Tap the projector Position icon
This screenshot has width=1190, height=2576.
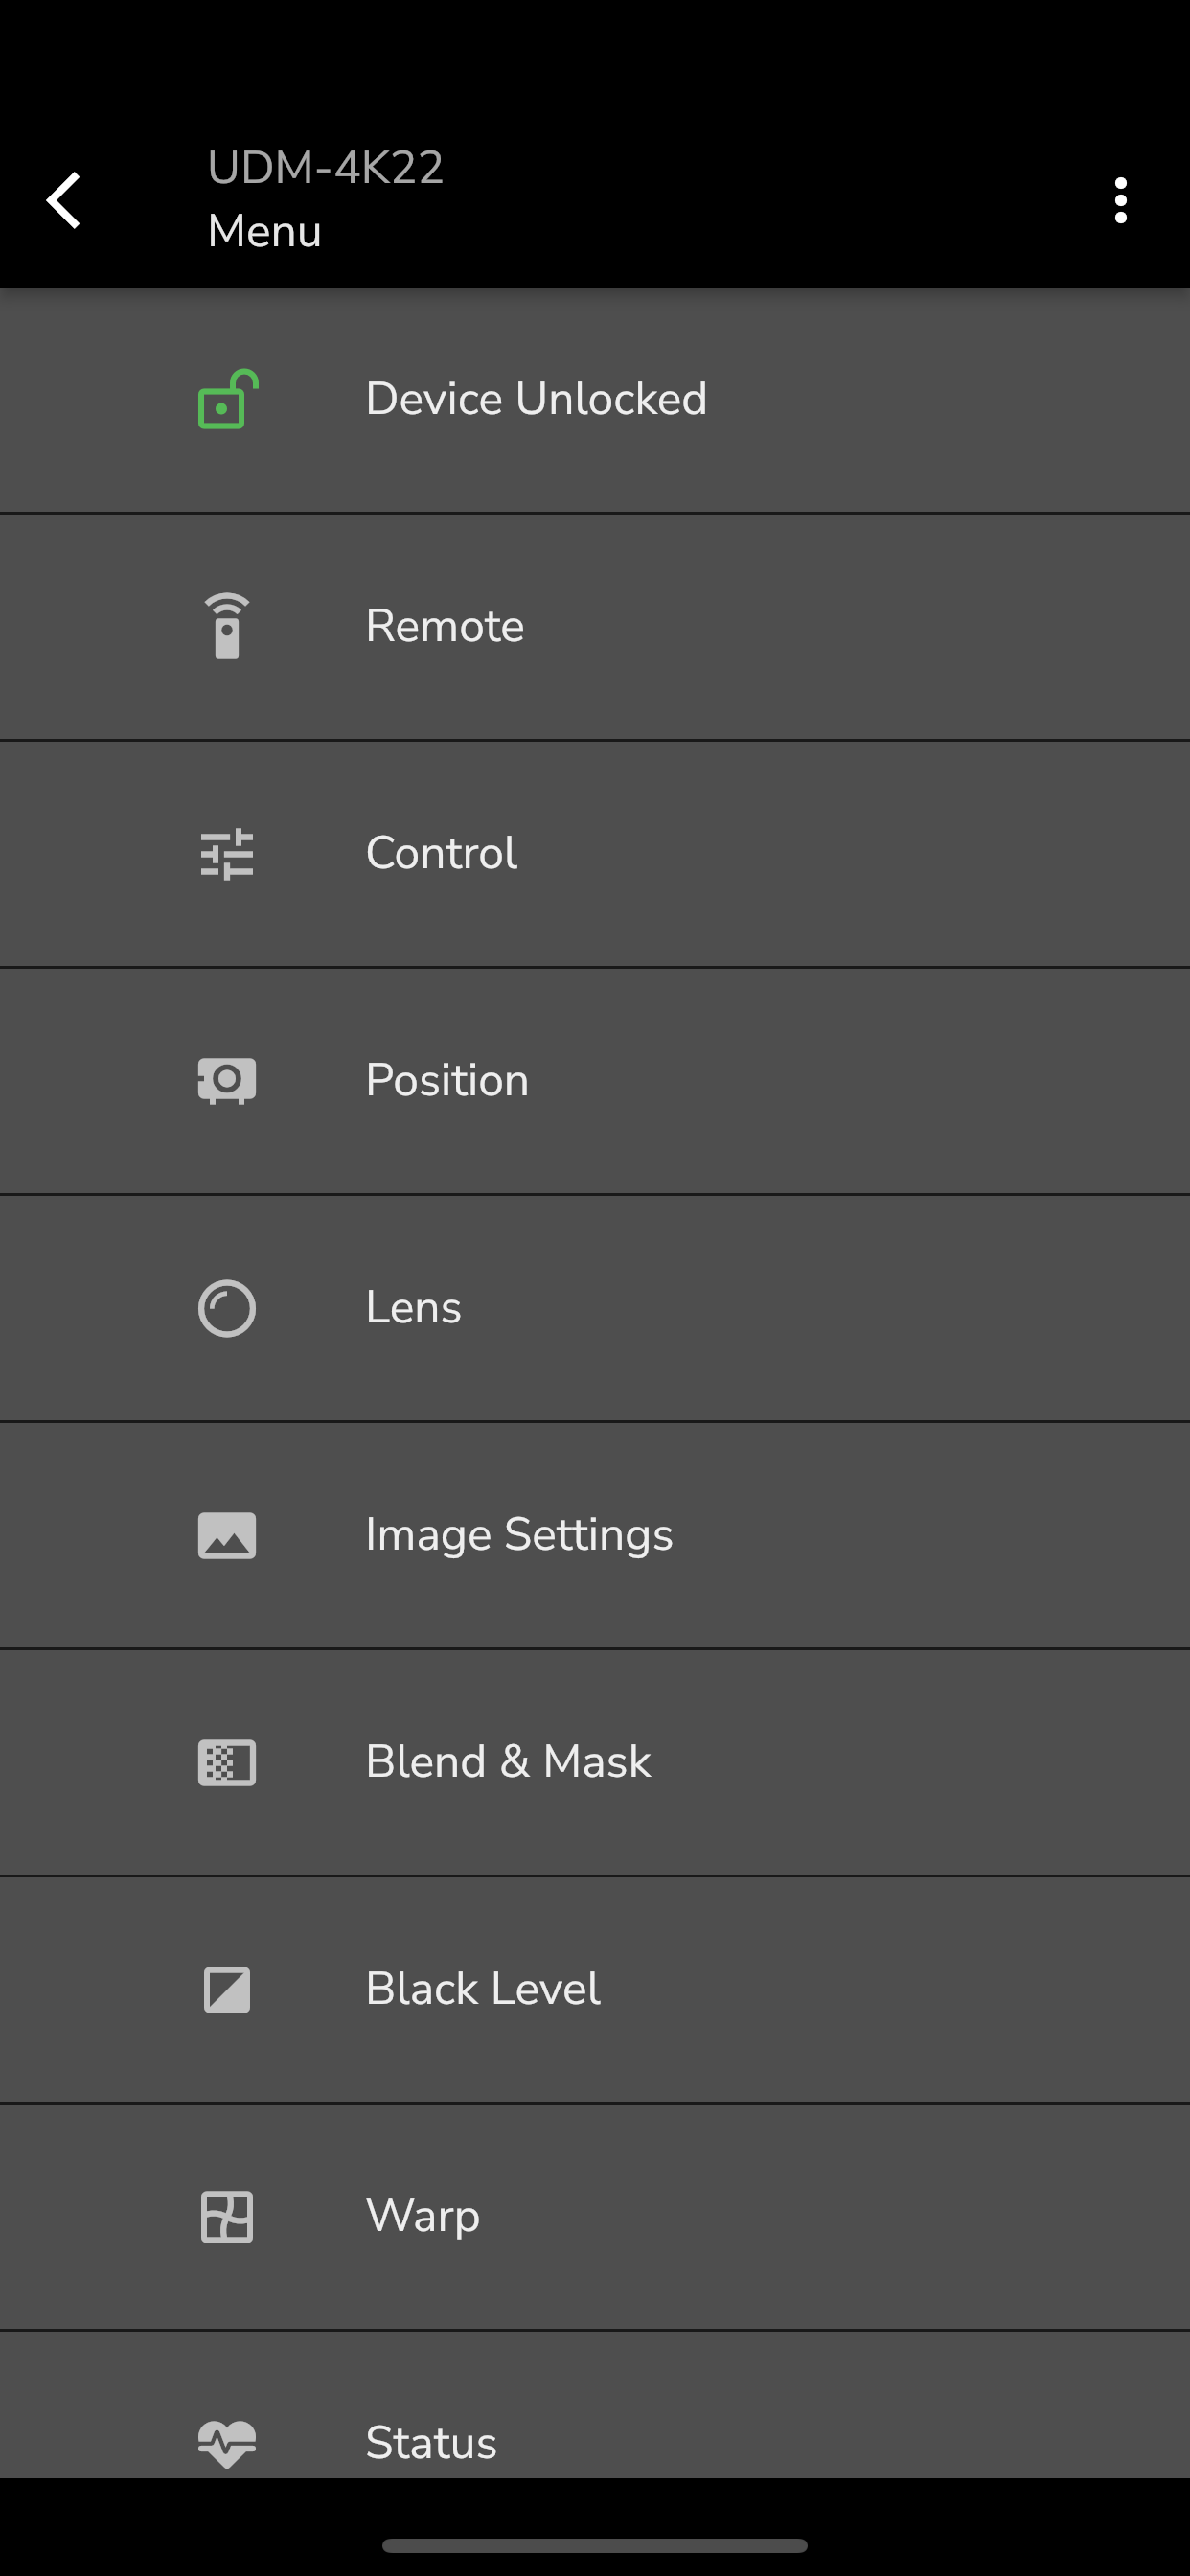tap(227, 1081)
